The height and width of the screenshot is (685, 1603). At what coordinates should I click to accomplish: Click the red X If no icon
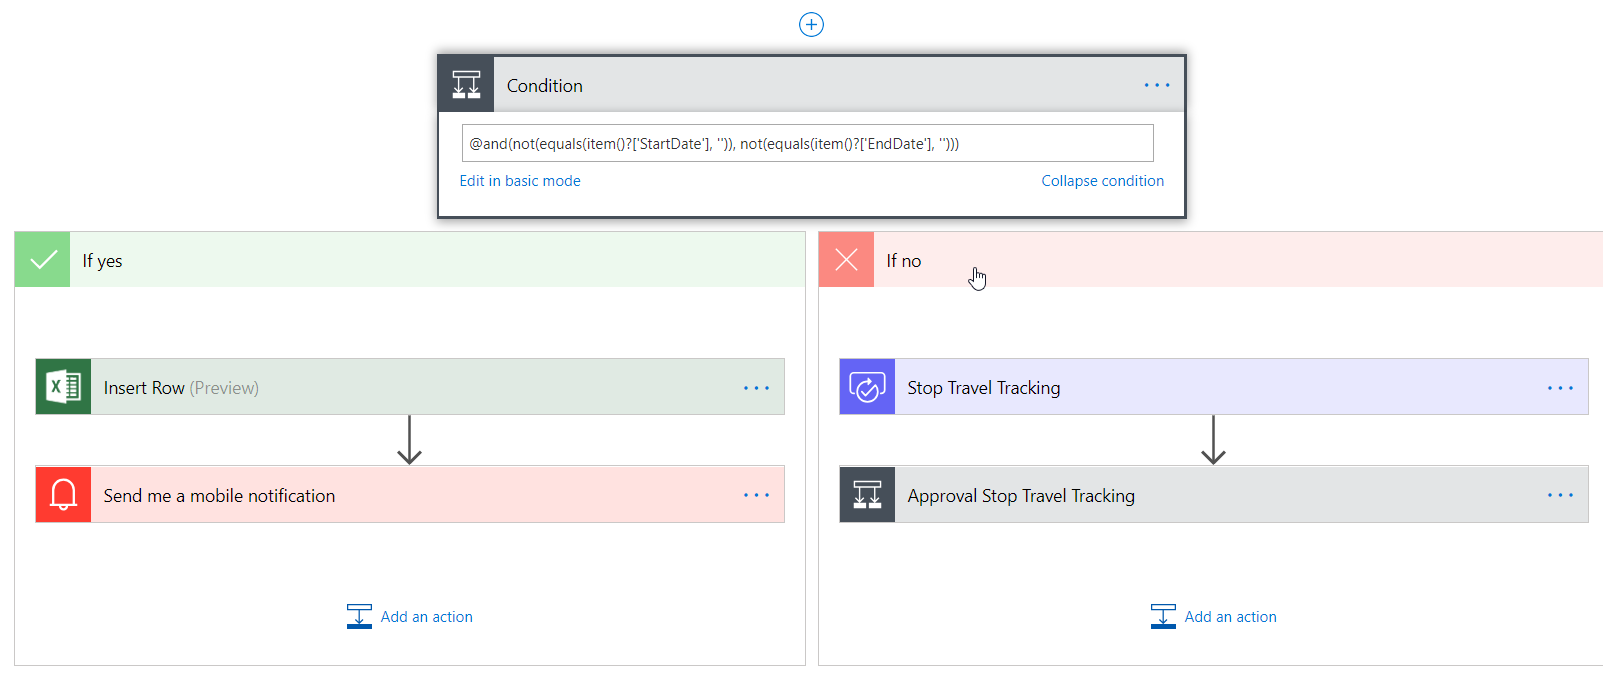point(846,260)
